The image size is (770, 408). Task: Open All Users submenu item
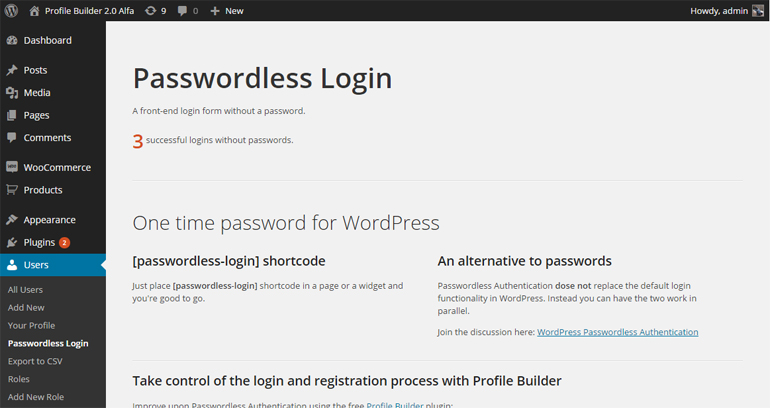click(26, 290)
